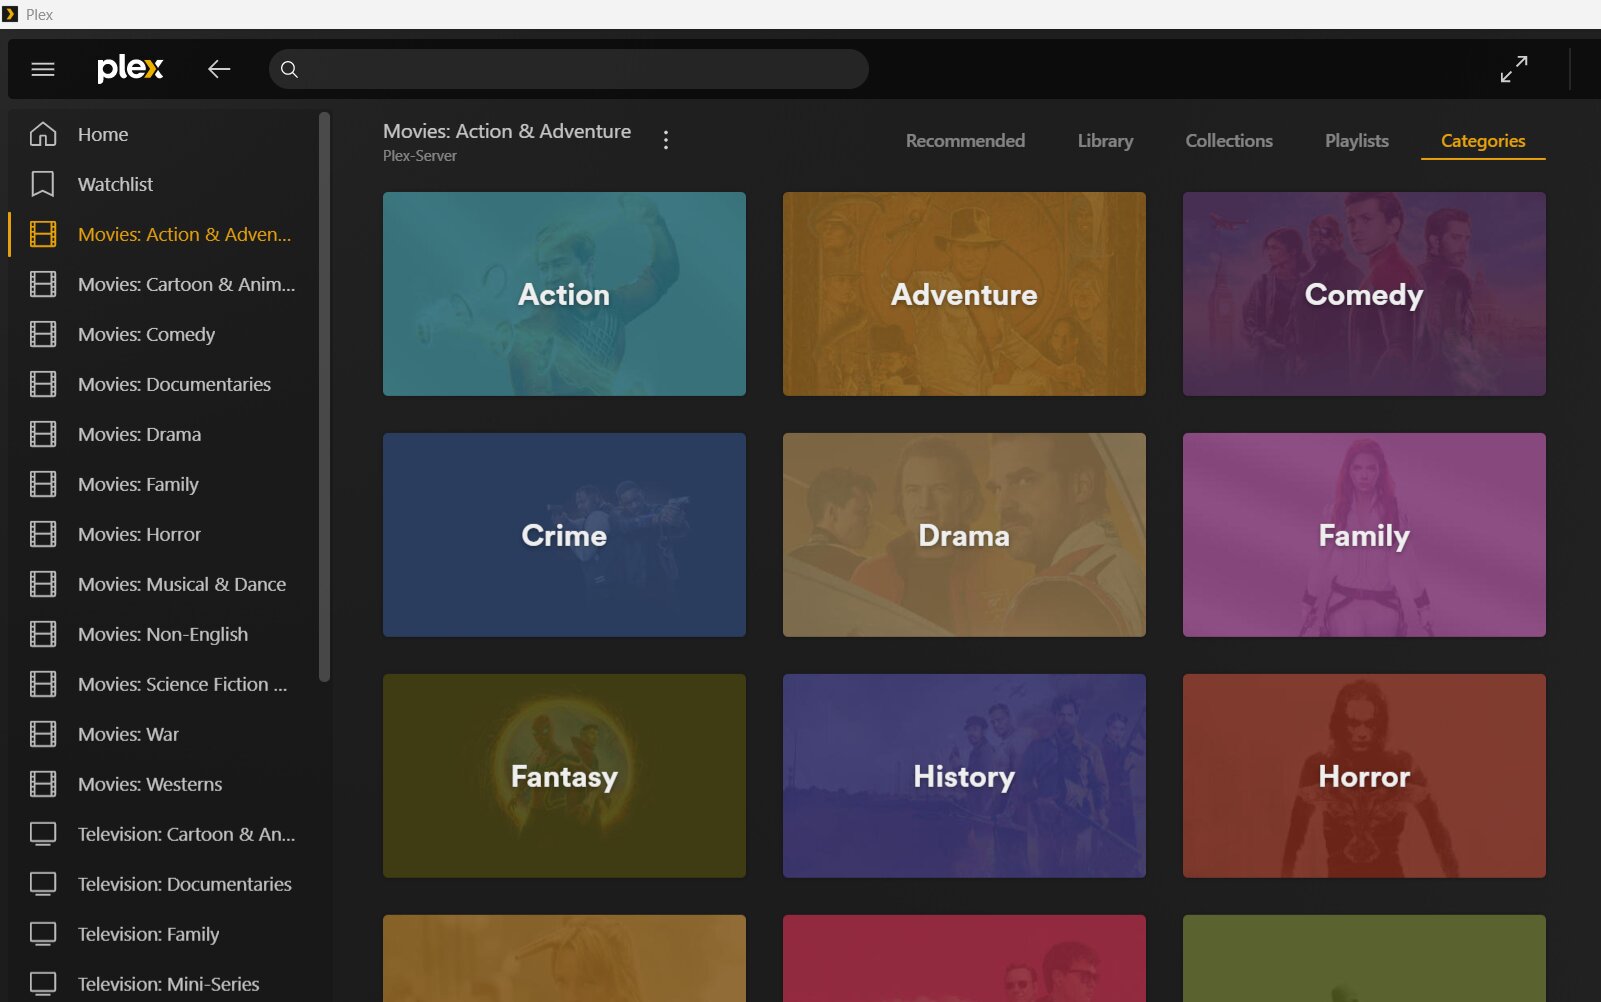Click the sidebar vertical scrollbar
The image size is (1601, 1002).
pos(324,397)
